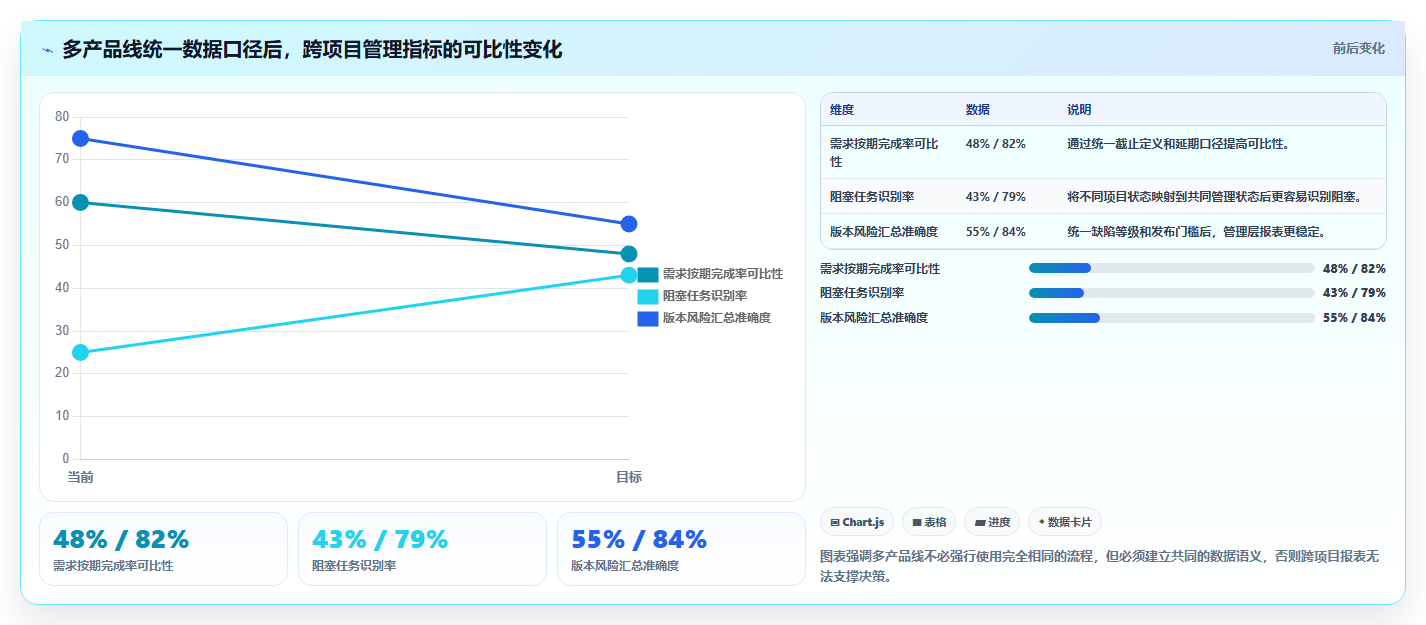The image size is (1426, 625).
Task: Click the 48% / 82% data card
Action: pos(163,549)
